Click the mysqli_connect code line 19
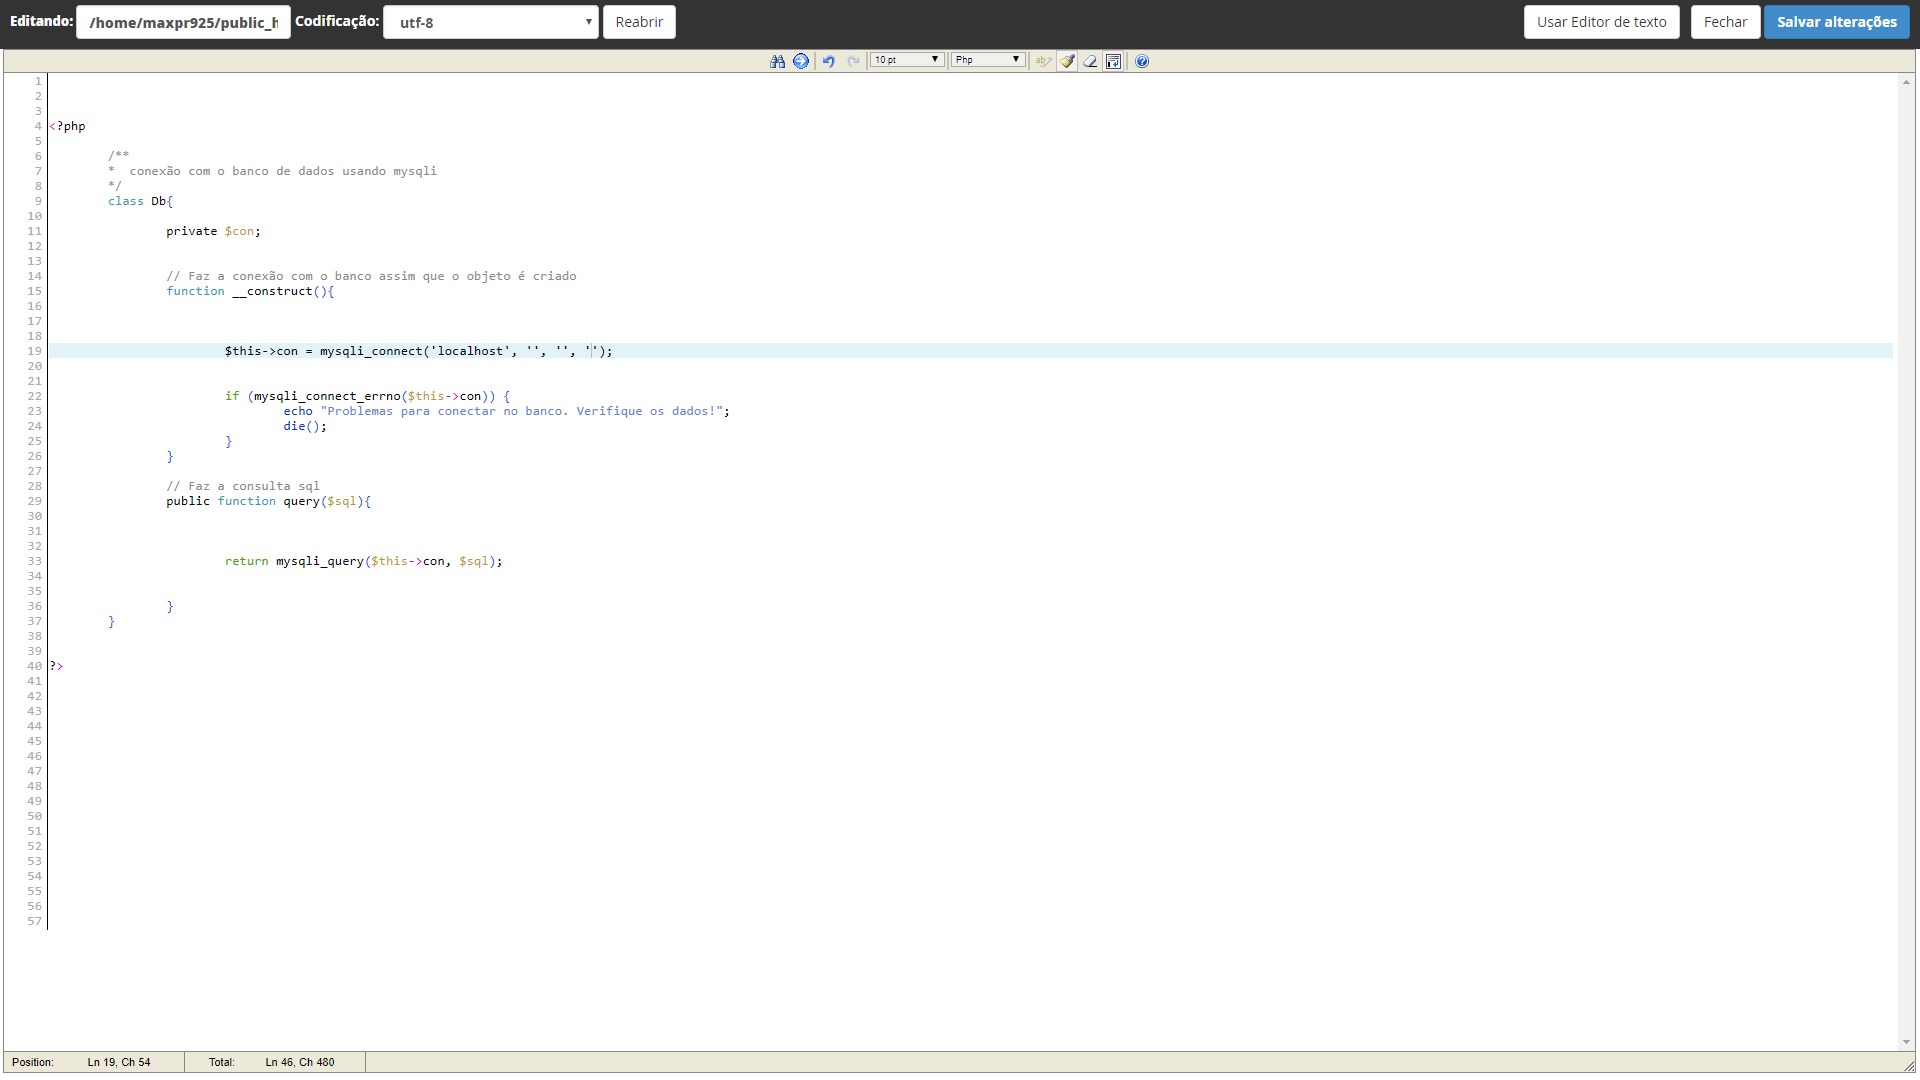Image resolution: width=1920 pixels, height=1080 pixels. [418, 351]
